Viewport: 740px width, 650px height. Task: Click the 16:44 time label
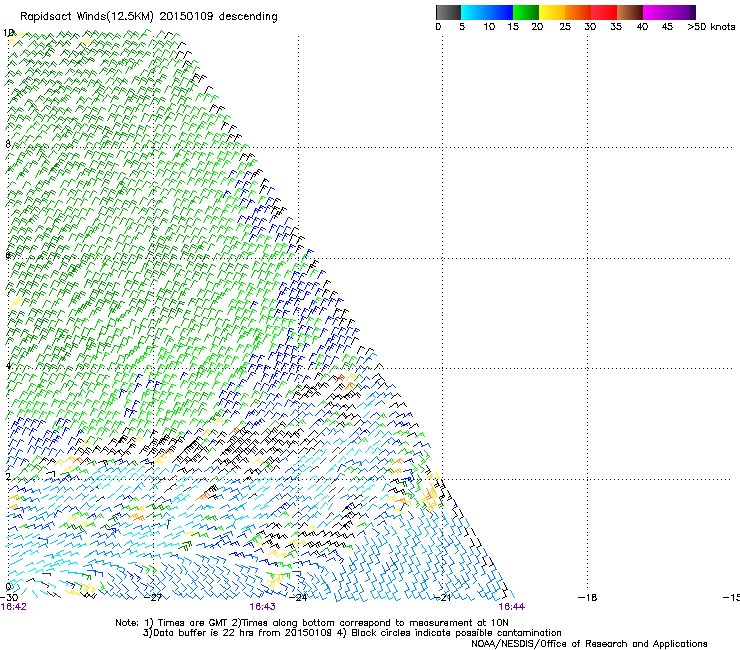[x=512, y=607]
